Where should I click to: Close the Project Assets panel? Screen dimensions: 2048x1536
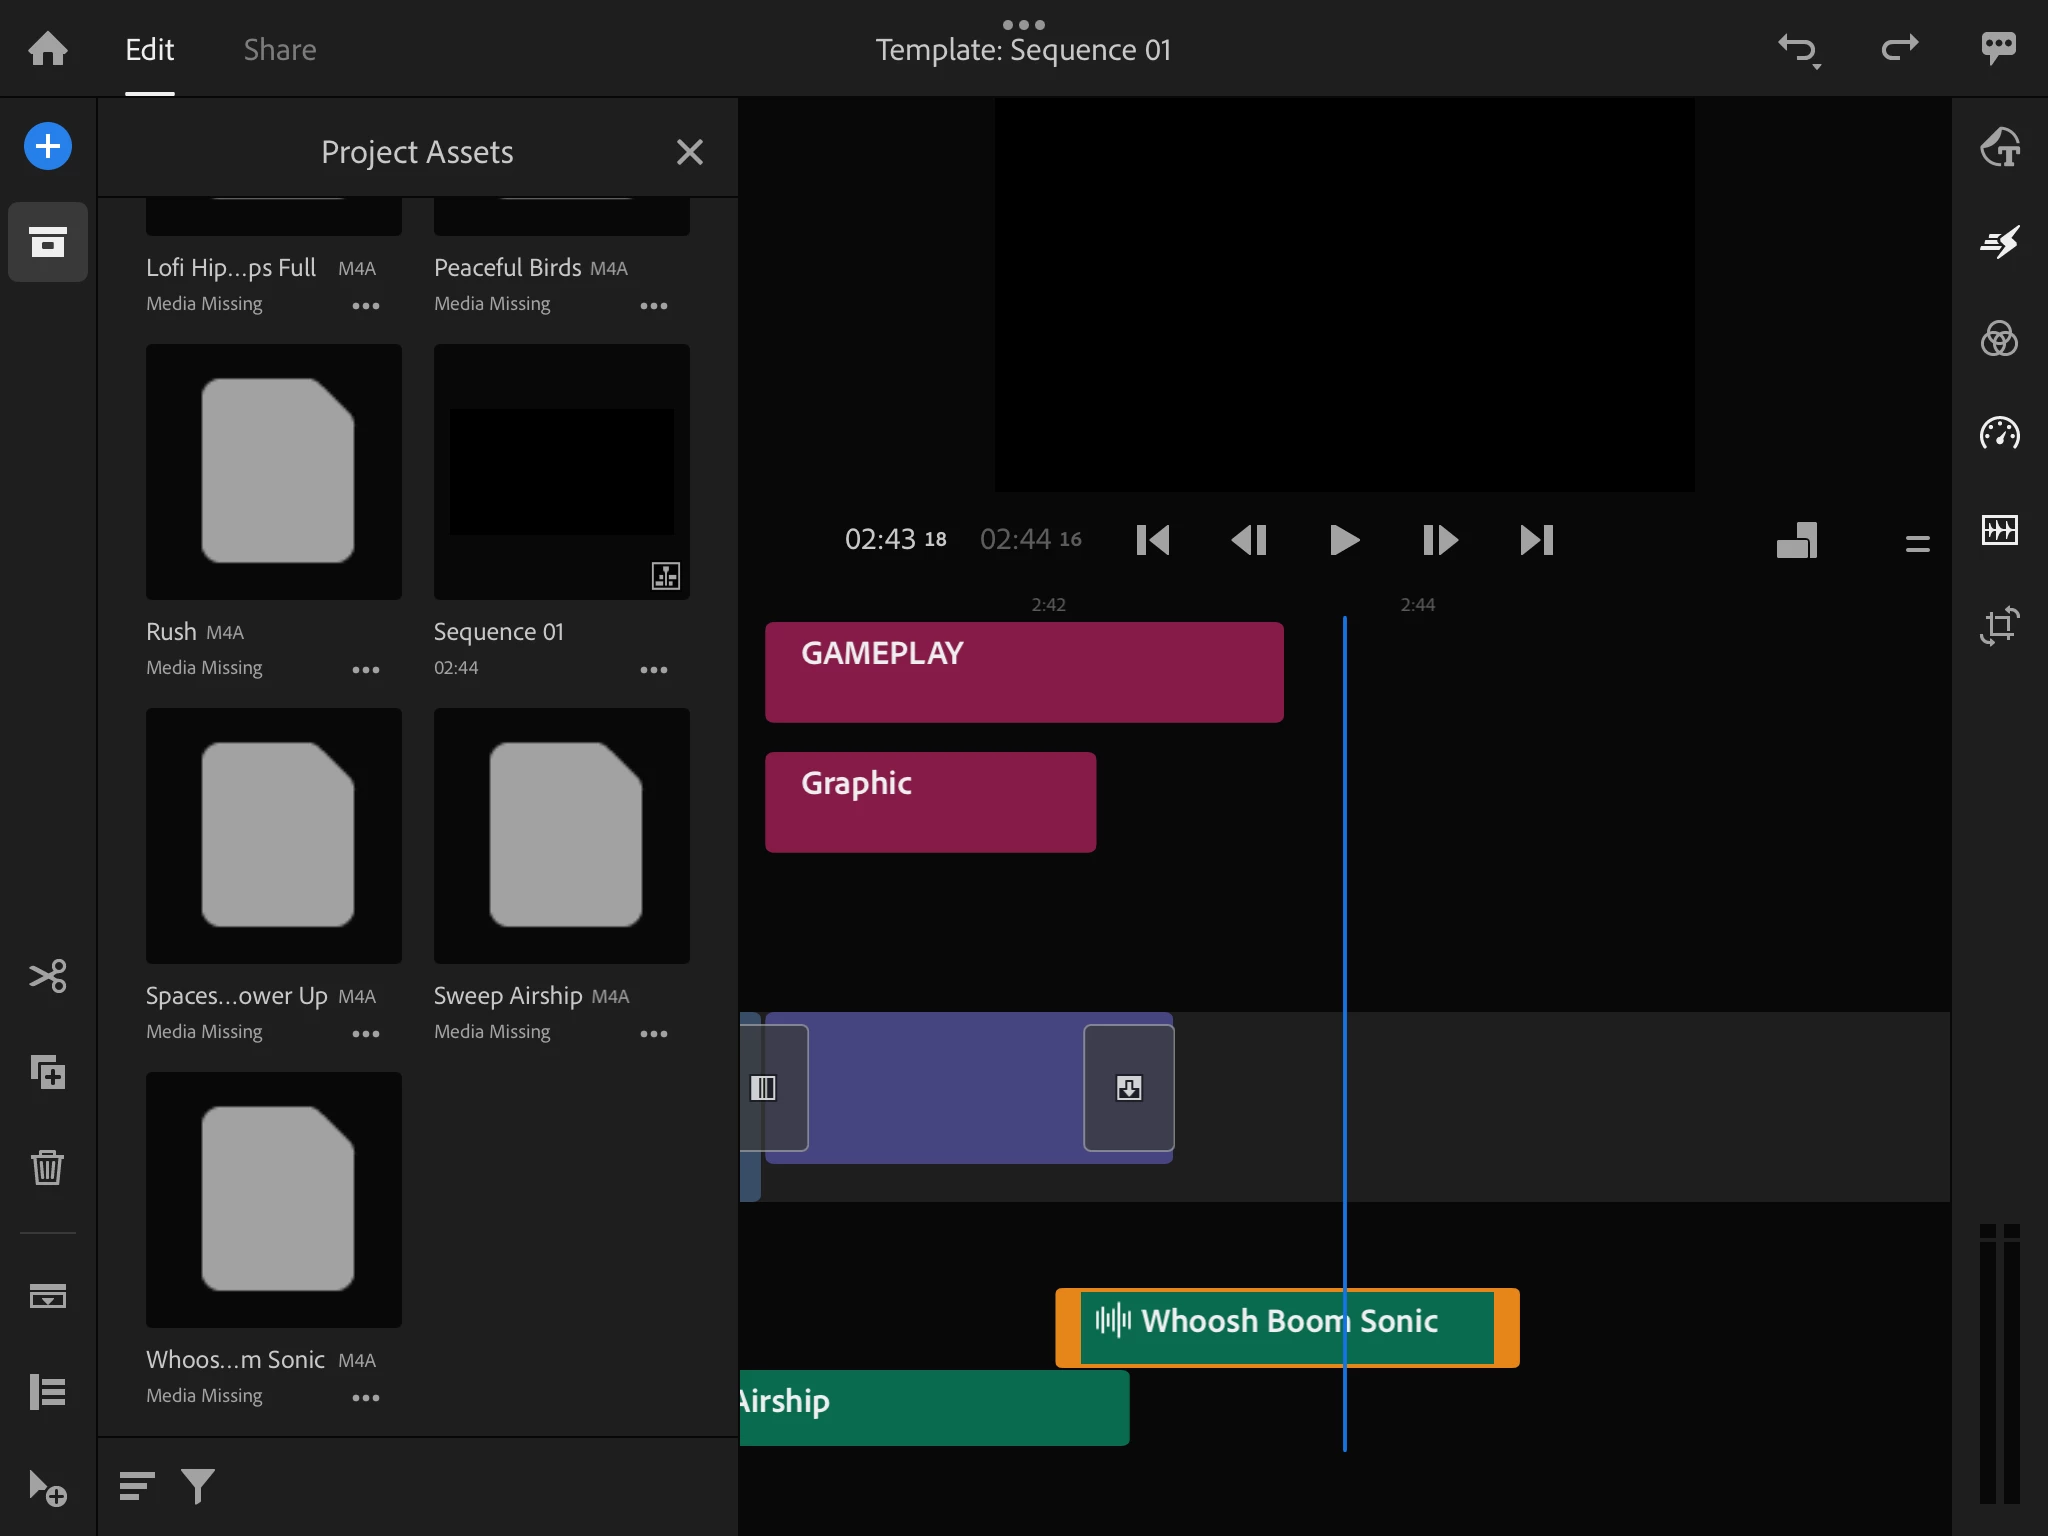[x=690, y=152]
